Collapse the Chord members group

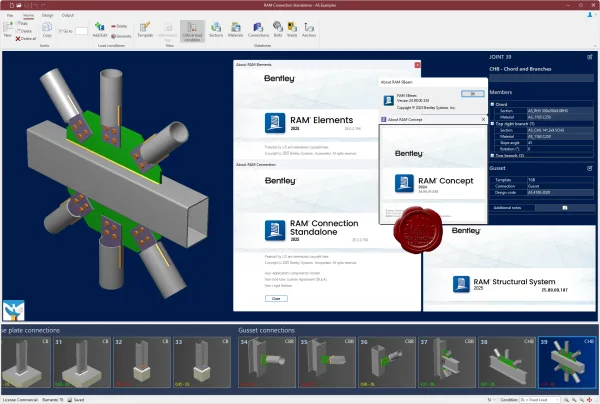[x=492, y=104]
